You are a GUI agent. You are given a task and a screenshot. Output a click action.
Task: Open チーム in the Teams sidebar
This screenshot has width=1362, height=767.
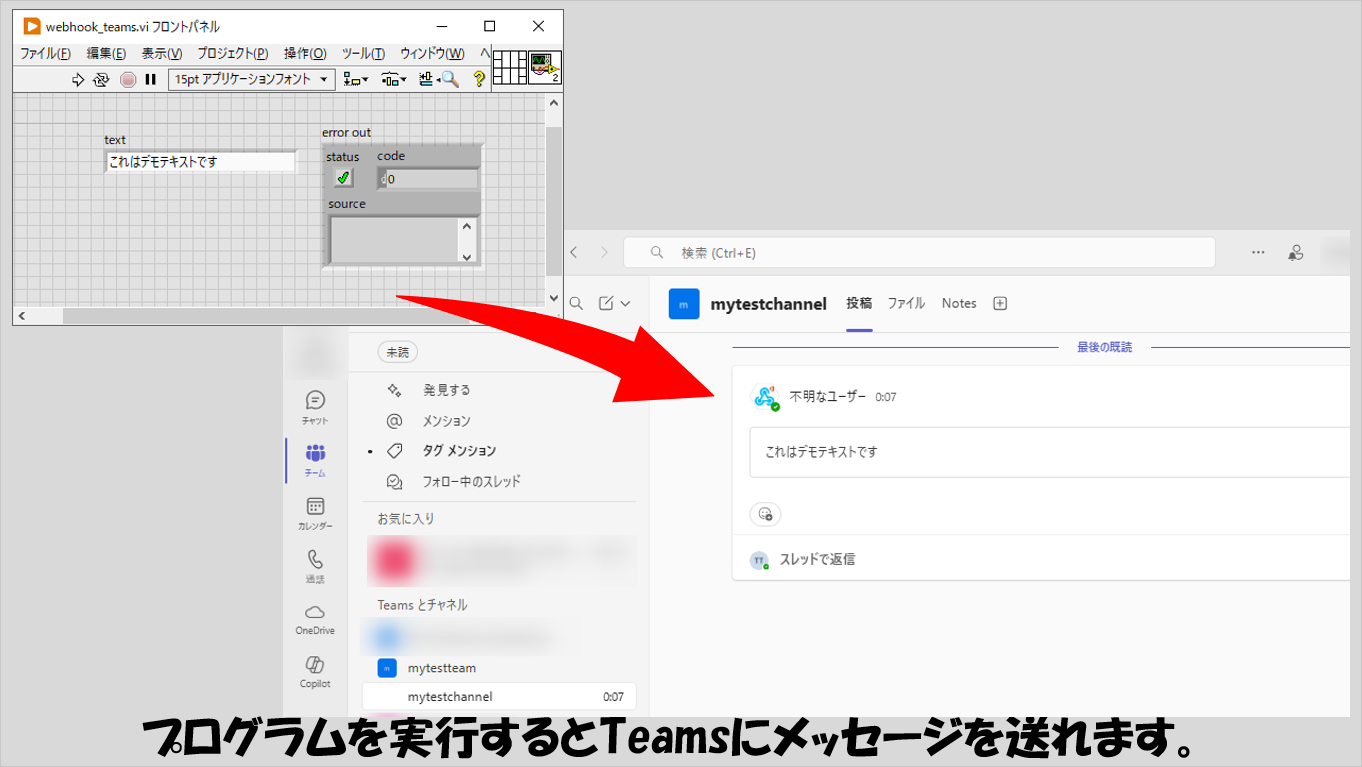pos(315,460)
